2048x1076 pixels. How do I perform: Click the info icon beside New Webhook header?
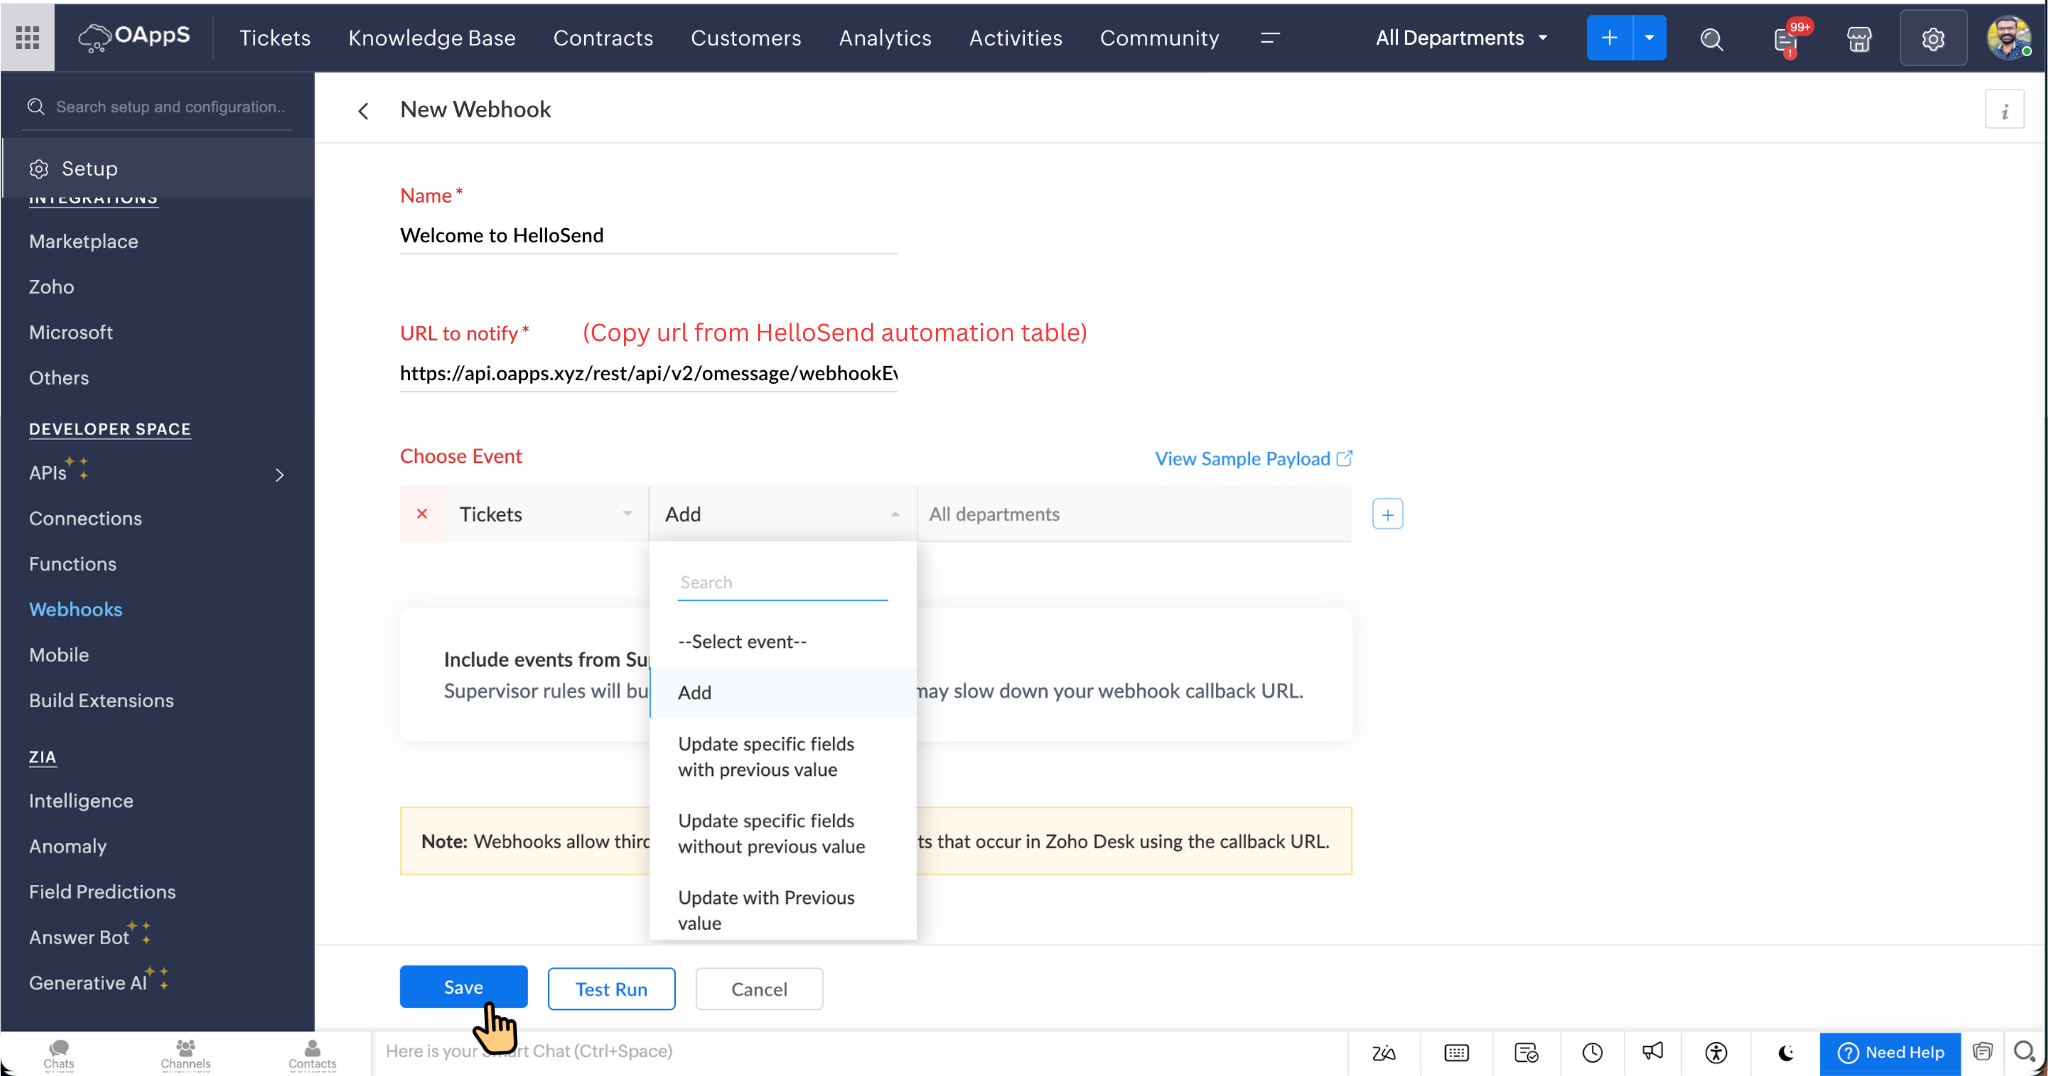coord(2004,111)
